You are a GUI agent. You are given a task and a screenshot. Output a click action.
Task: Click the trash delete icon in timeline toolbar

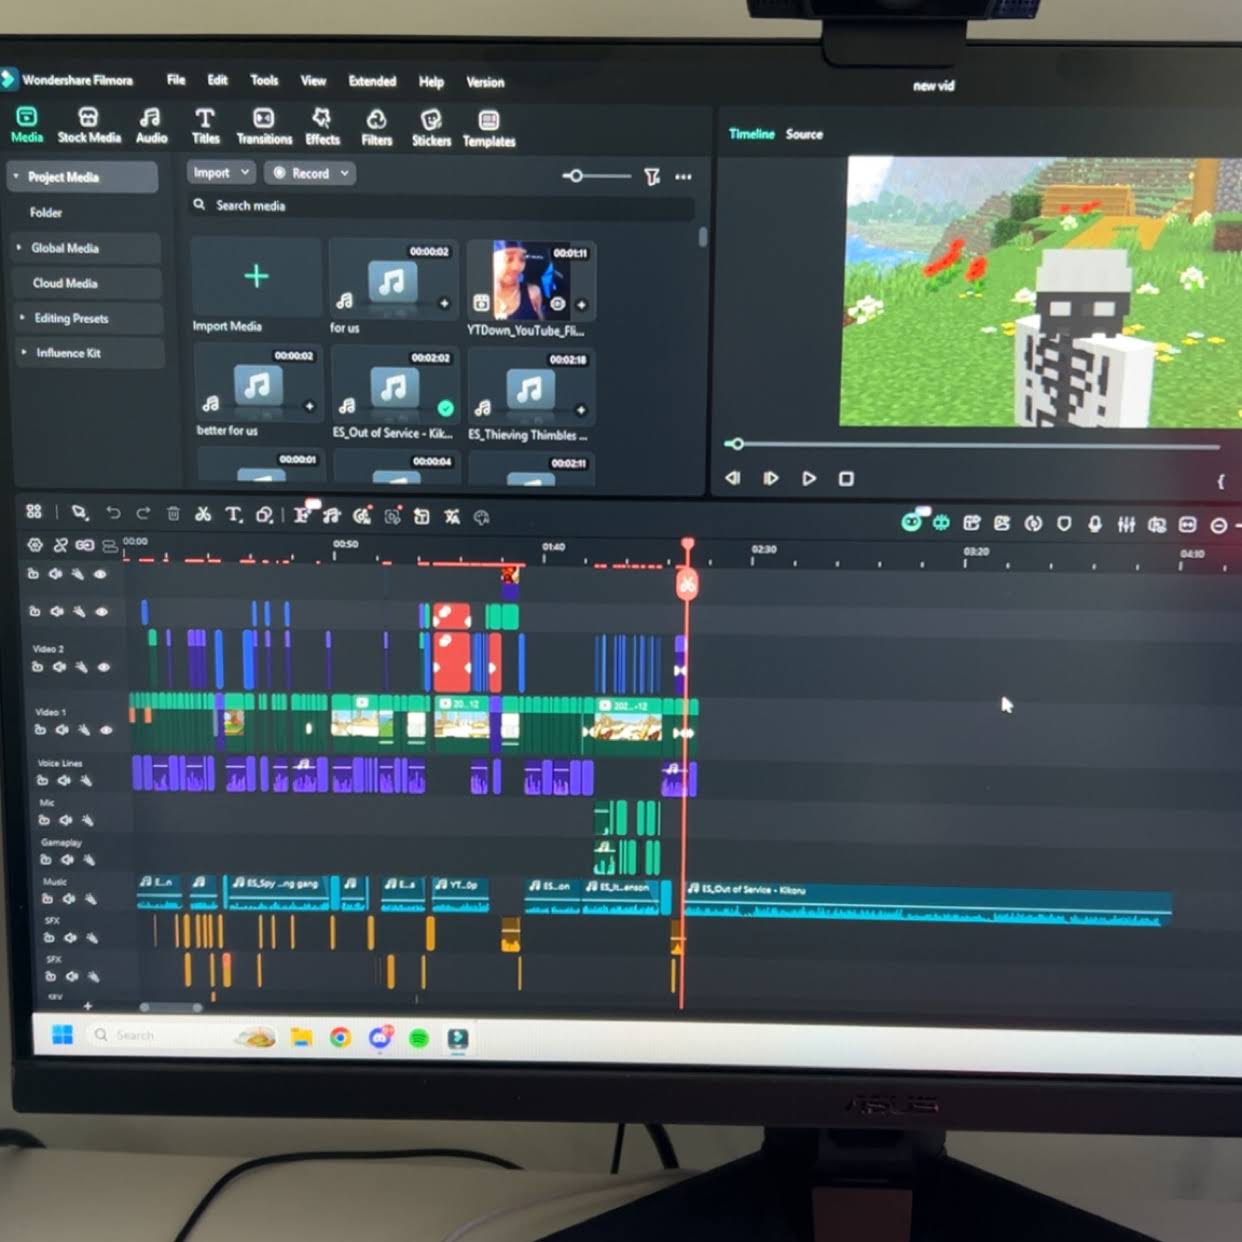[173, 514]
